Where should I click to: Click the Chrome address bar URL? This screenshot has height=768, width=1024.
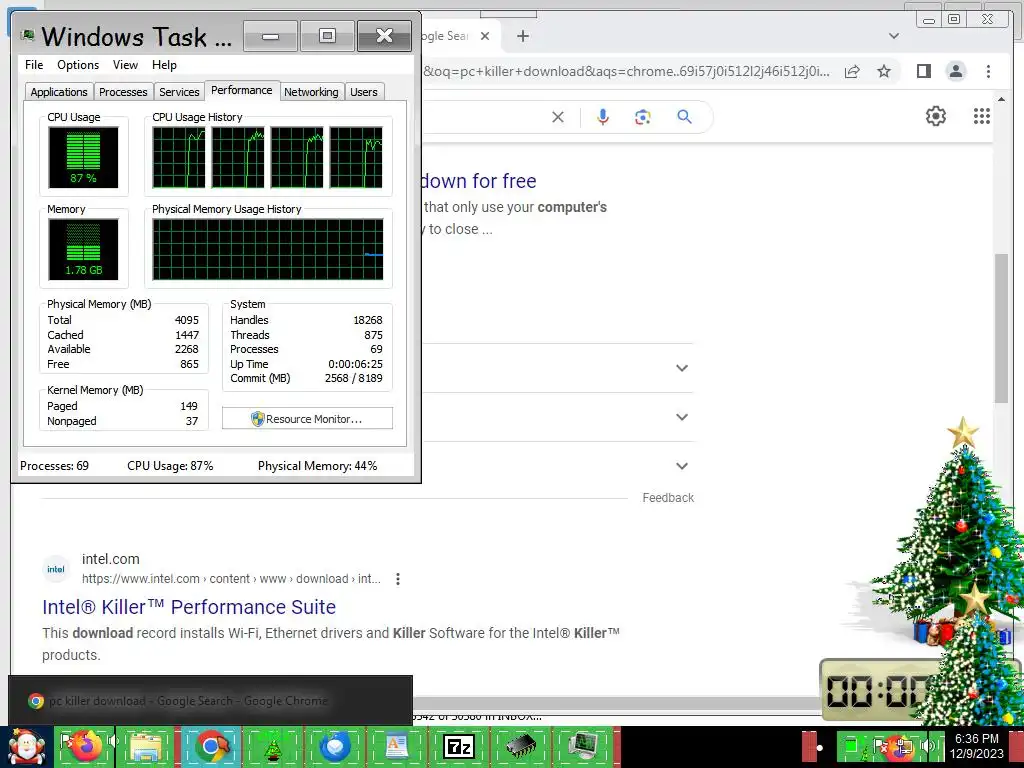click(627, 71)
